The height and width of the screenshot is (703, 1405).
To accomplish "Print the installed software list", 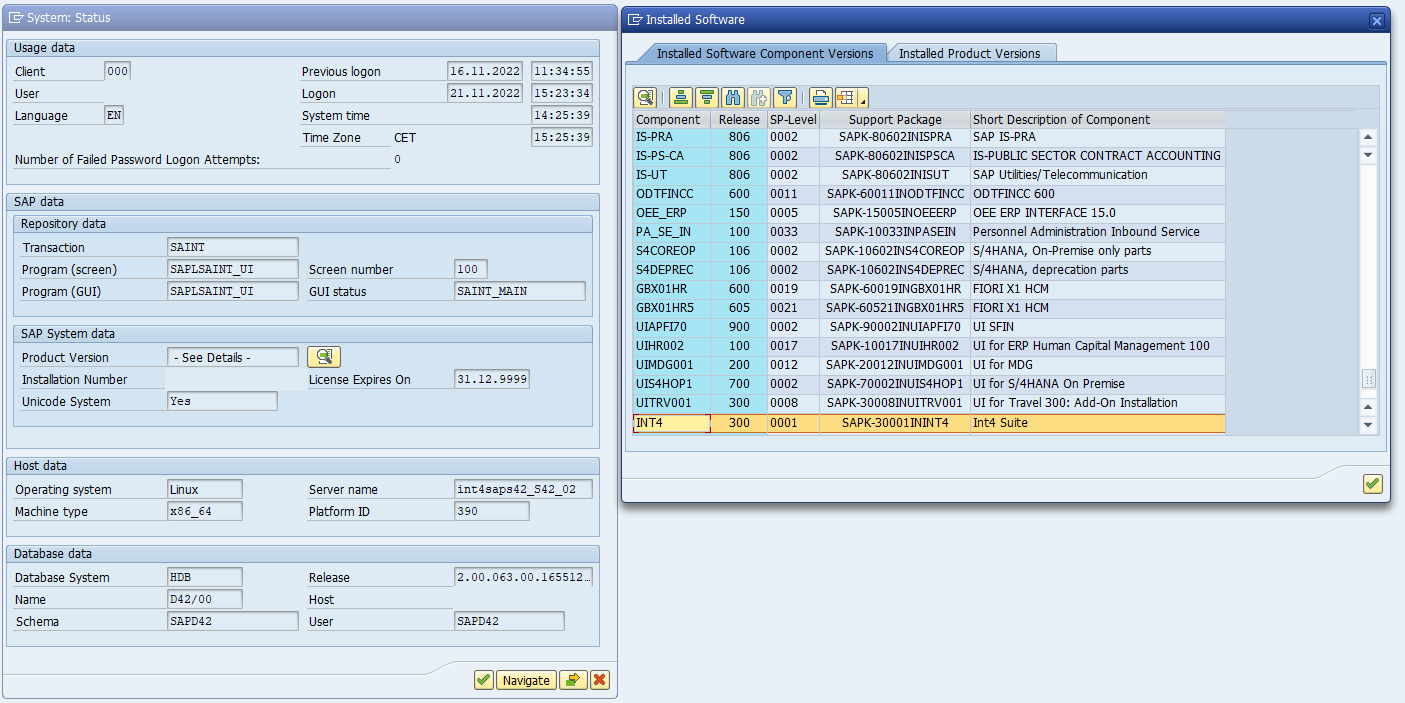I will [x=821, y=97].
